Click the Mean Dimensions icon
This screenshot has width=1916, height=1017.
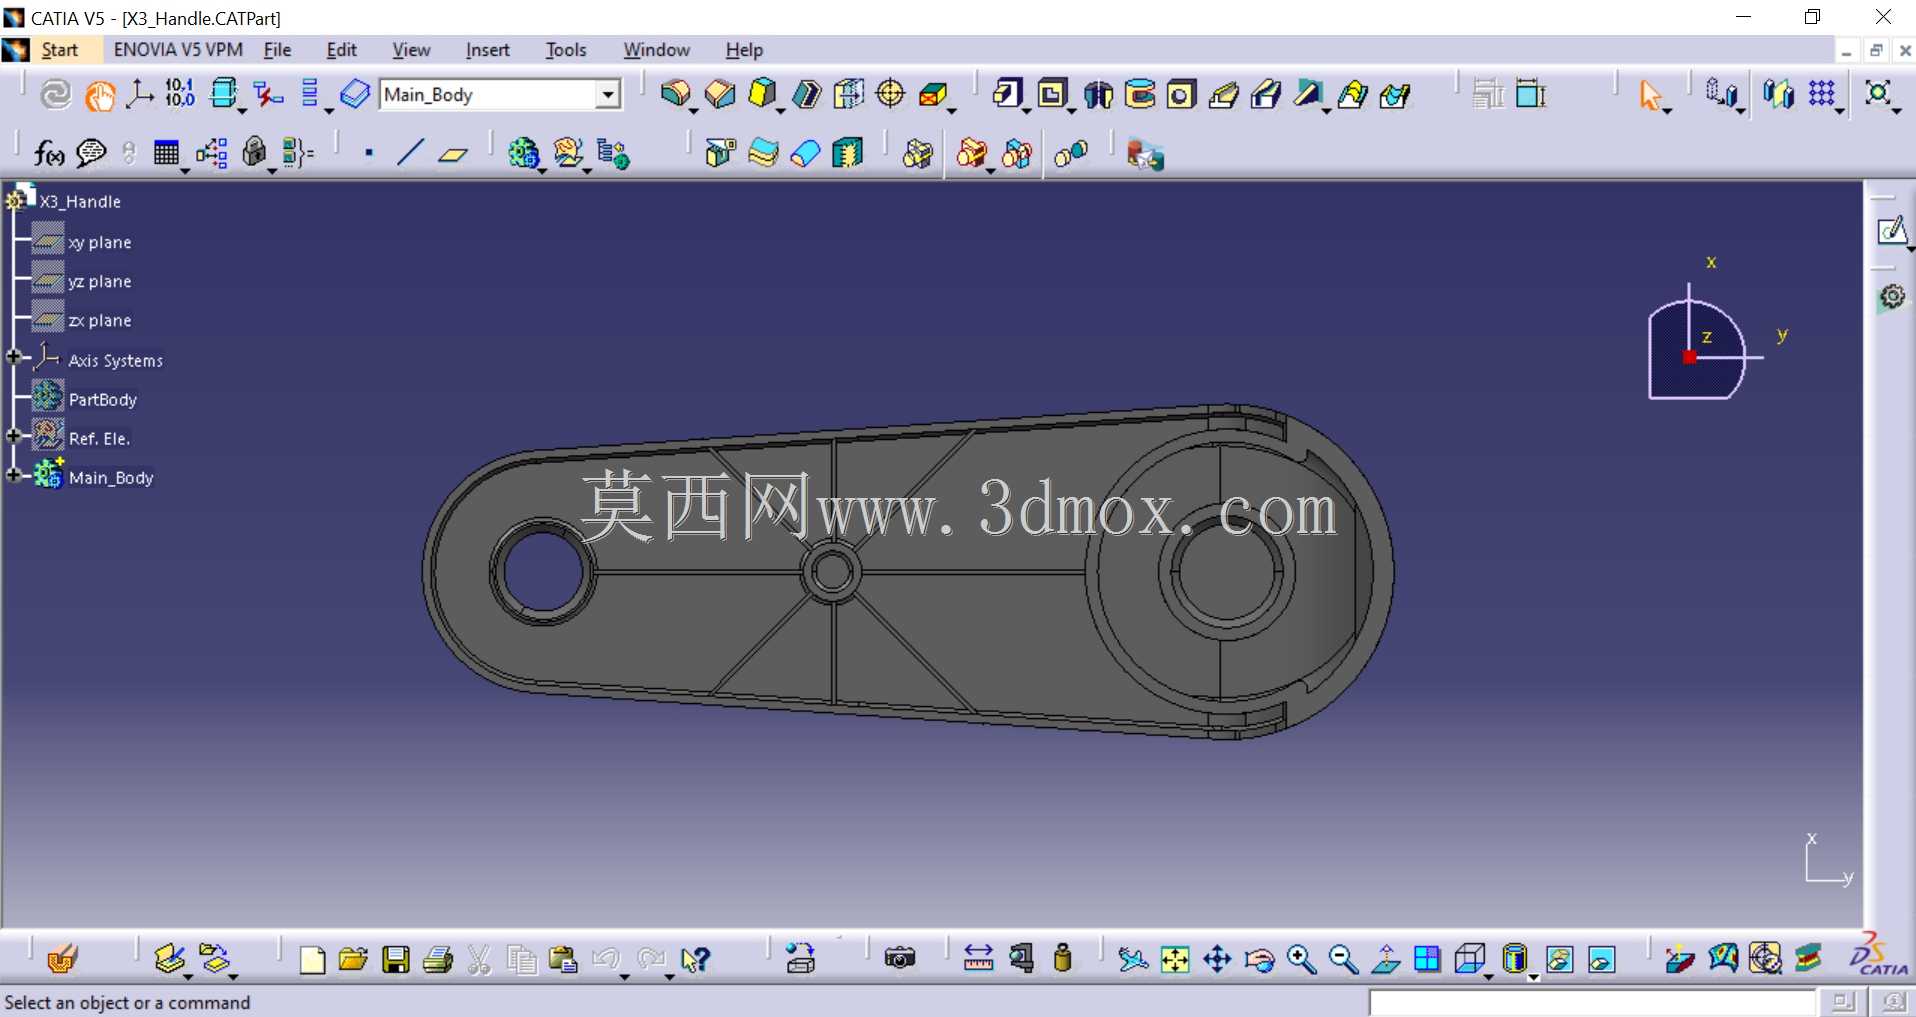click(x=180, y=94)
